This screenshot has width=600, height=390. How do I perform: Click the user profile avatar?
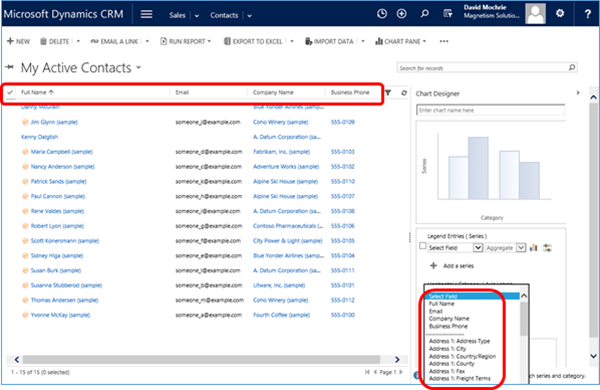coord(535,14)
